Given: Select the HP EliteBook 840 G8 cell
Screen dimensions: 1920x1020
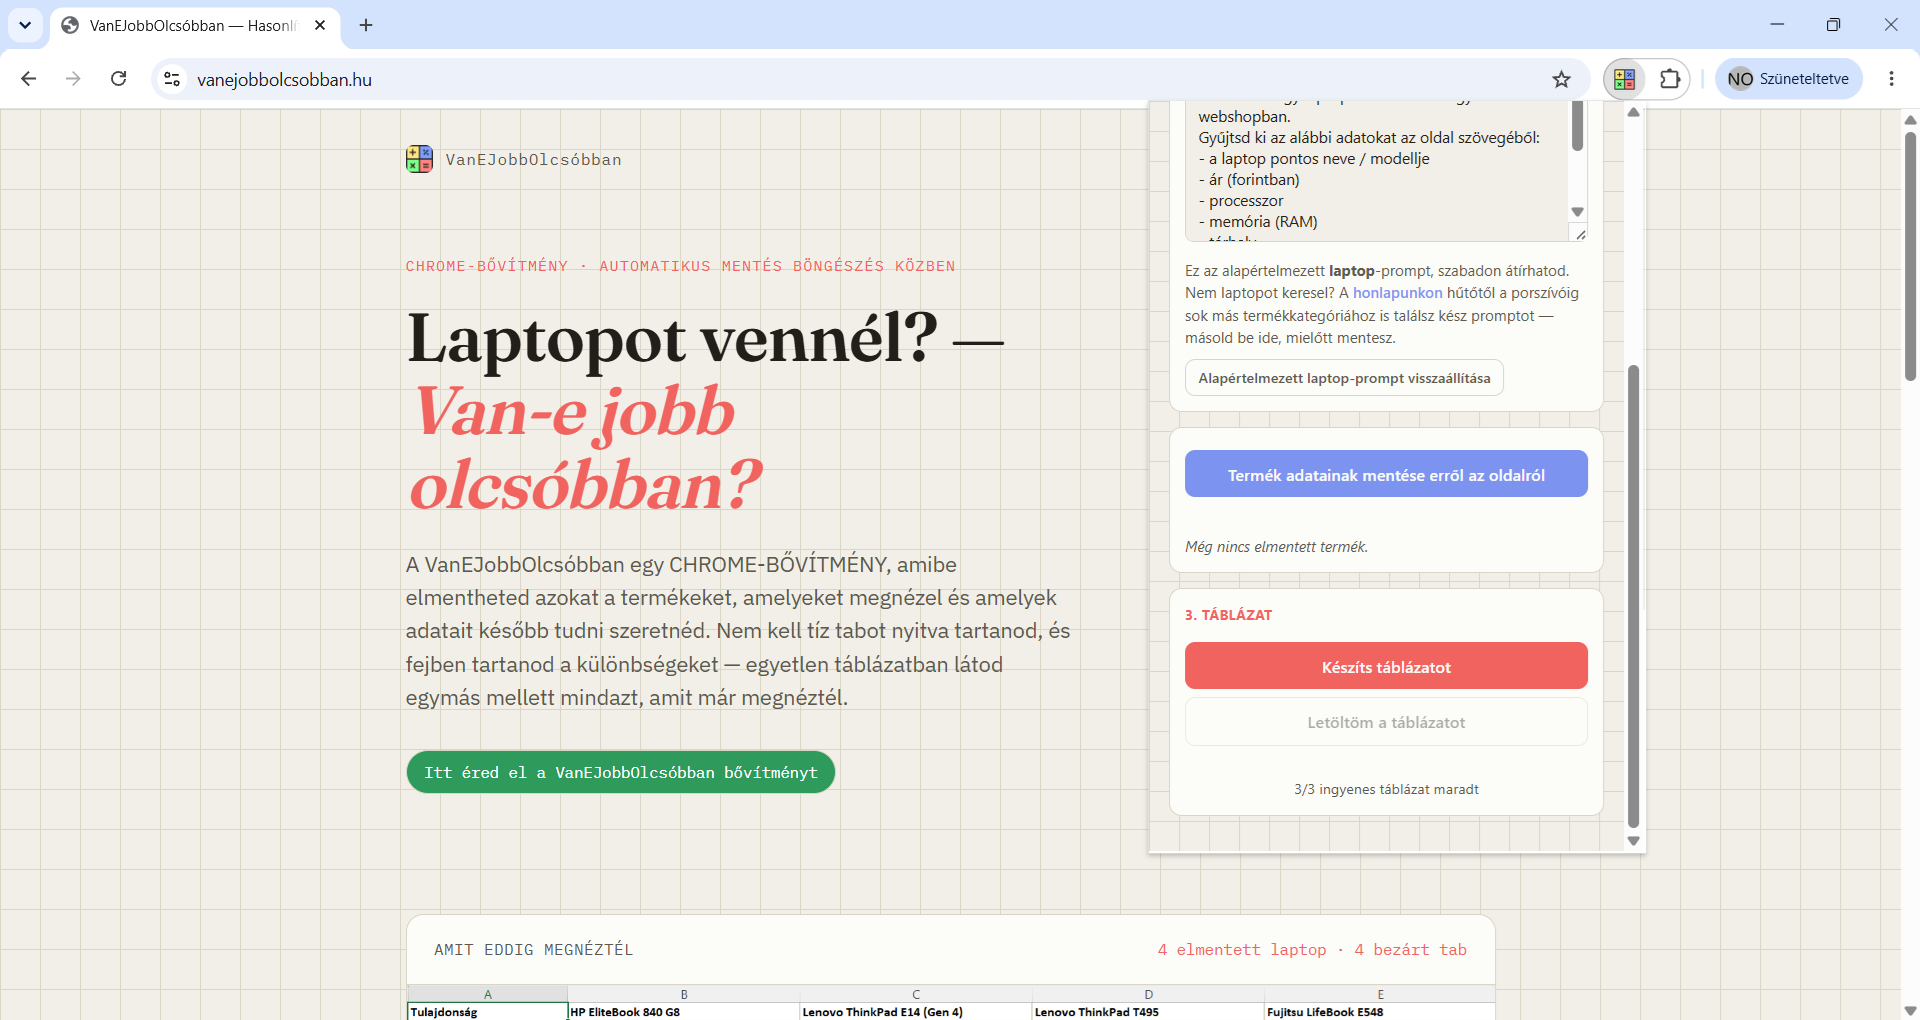Looking at the screenshot, I should [x=684, y=1012].
